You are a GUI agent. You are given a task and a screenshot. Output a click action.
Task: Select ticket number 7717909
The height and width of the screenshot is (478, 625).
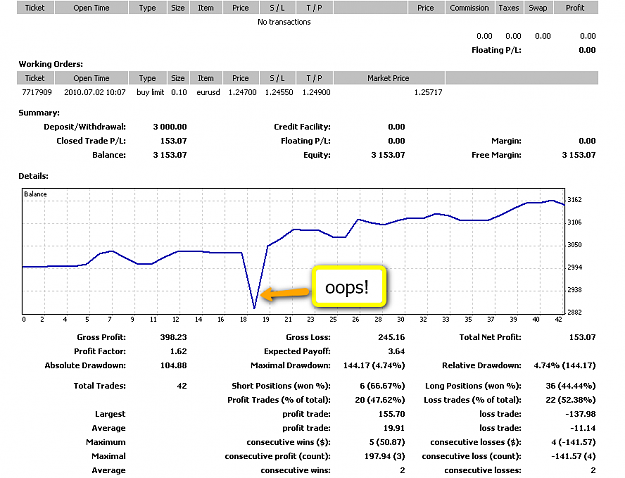point(37,92)
